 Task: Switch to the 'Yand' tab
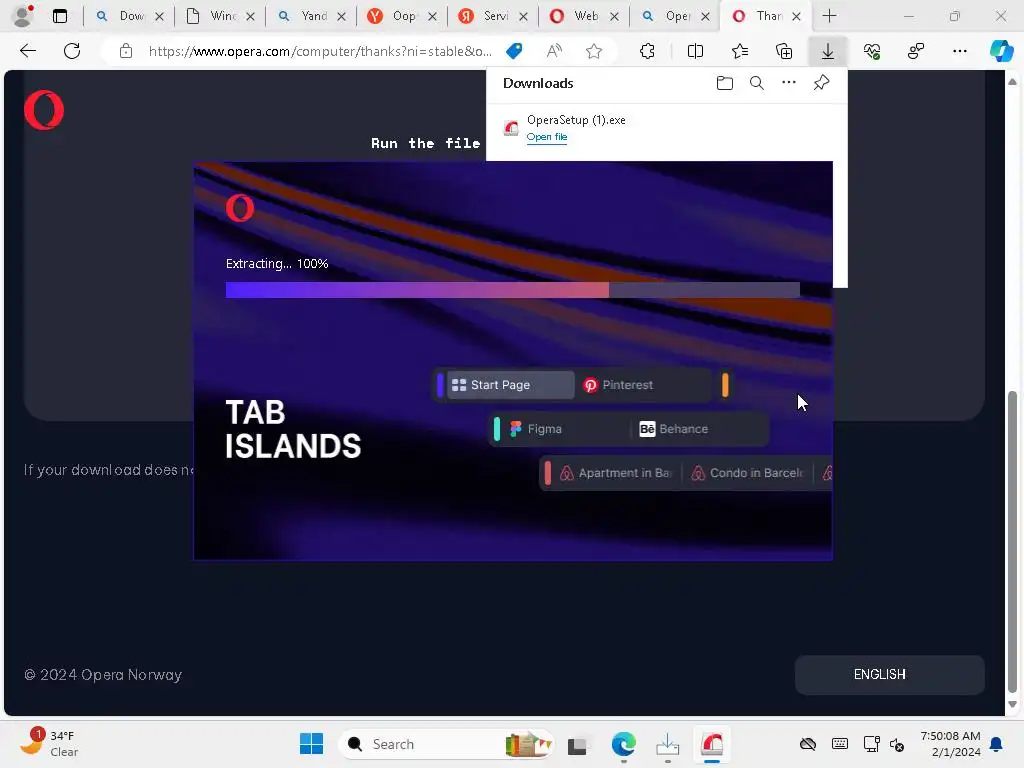point(312,16)
